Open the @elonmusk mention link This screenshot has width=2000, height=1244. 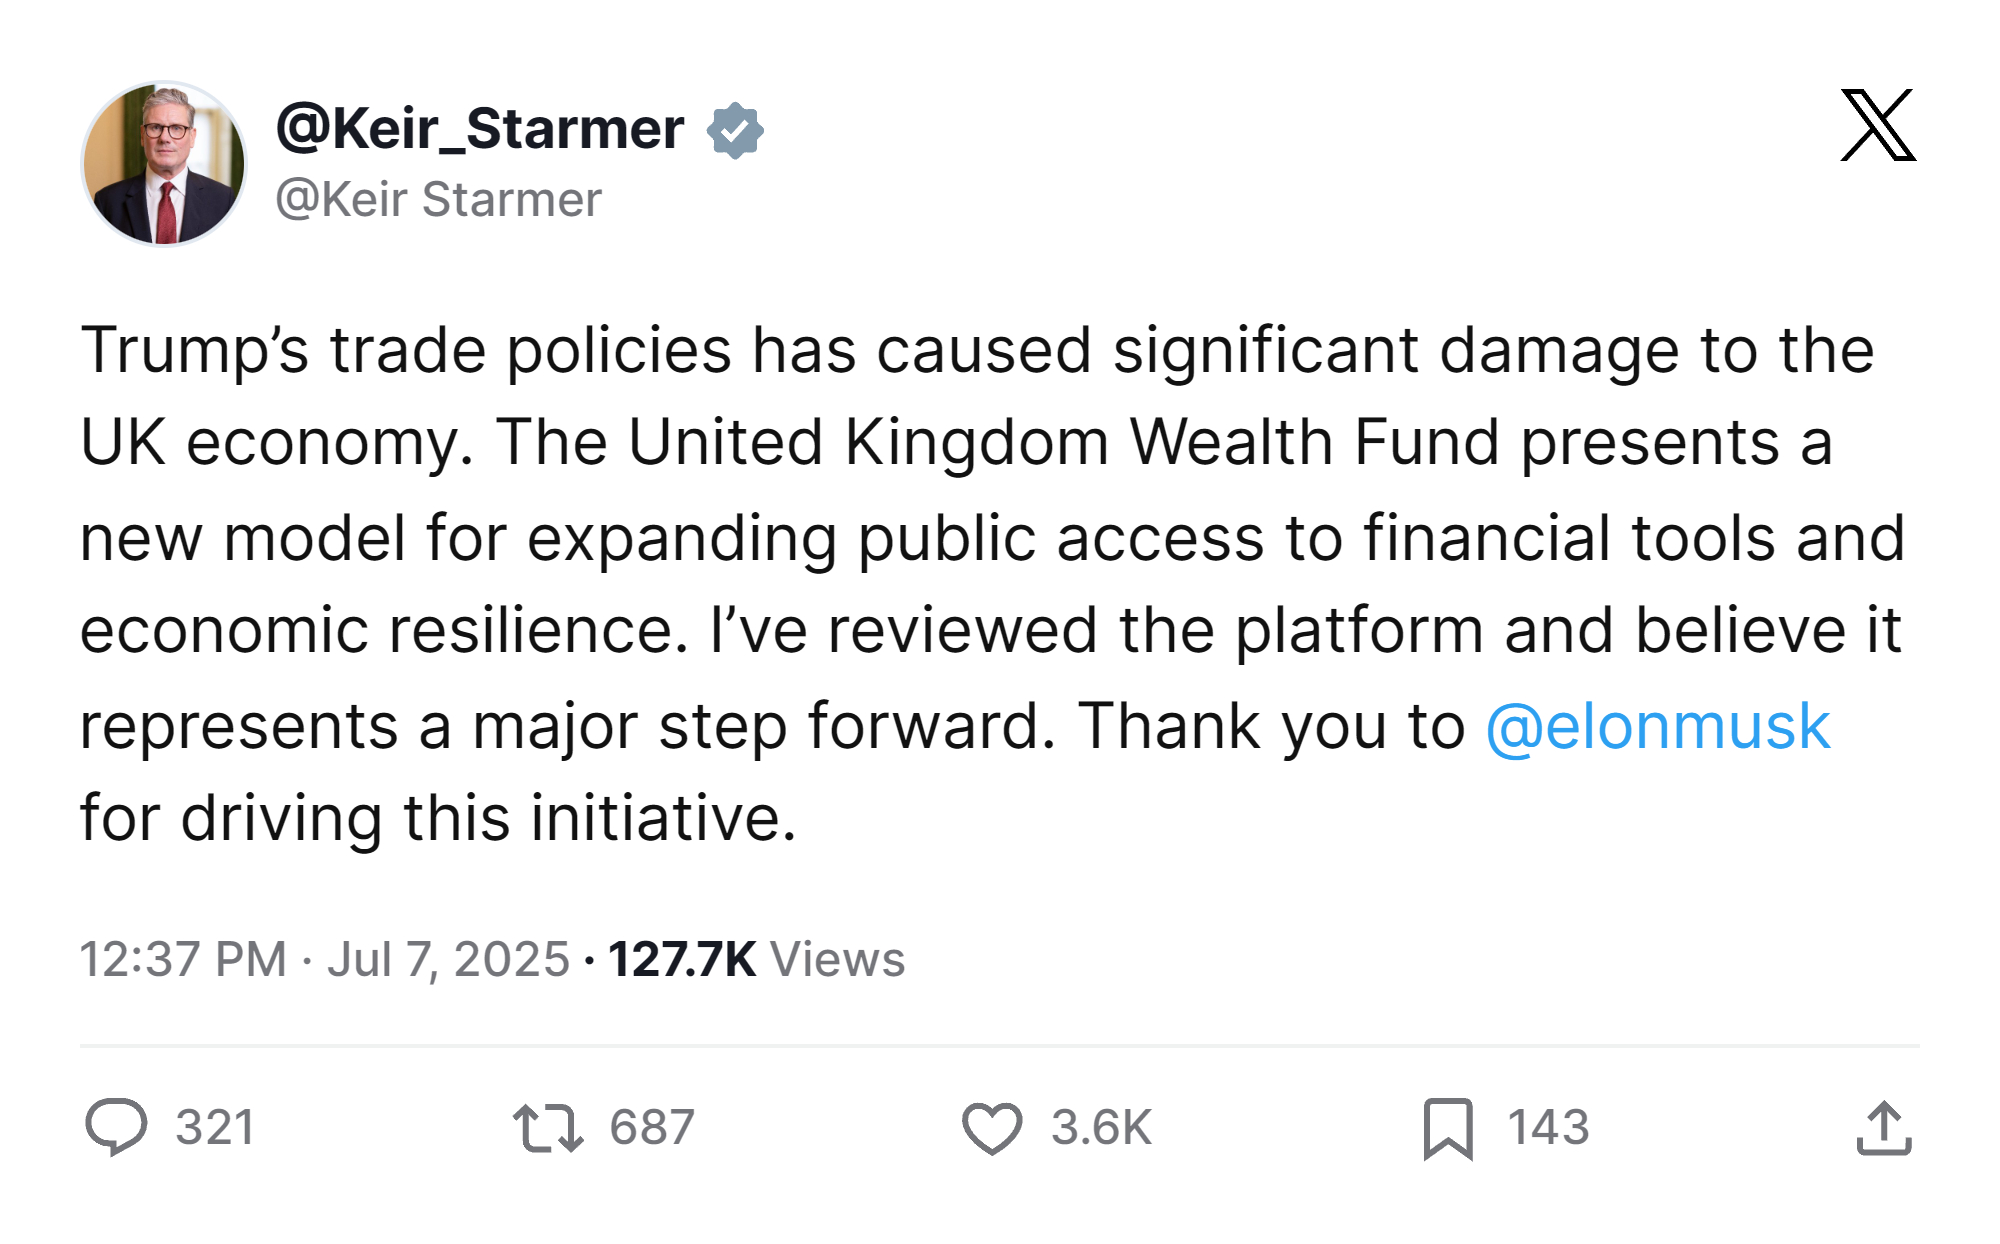tap(1657, 726)
